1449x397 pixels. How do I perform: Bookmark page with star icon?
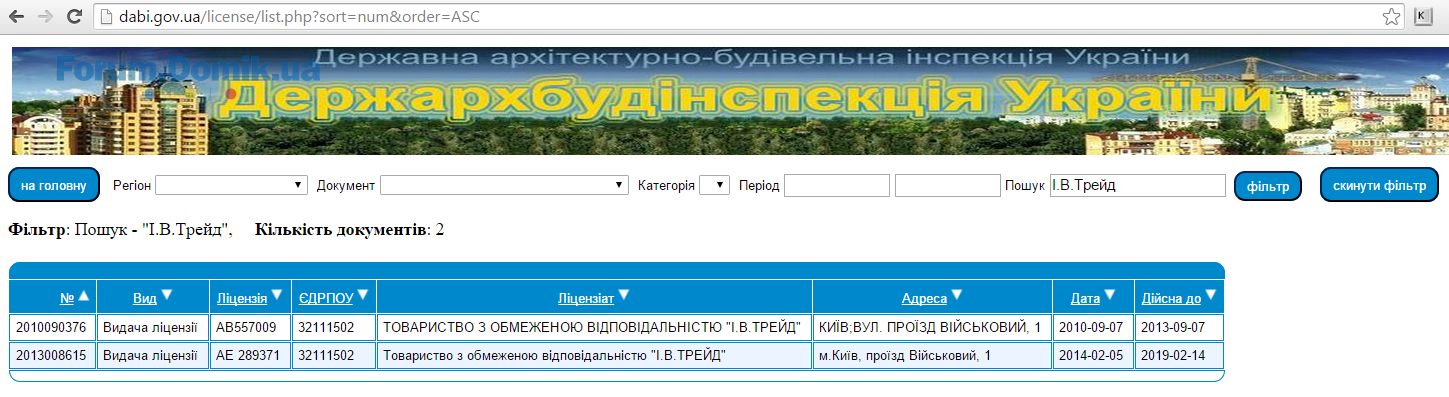1391,16
